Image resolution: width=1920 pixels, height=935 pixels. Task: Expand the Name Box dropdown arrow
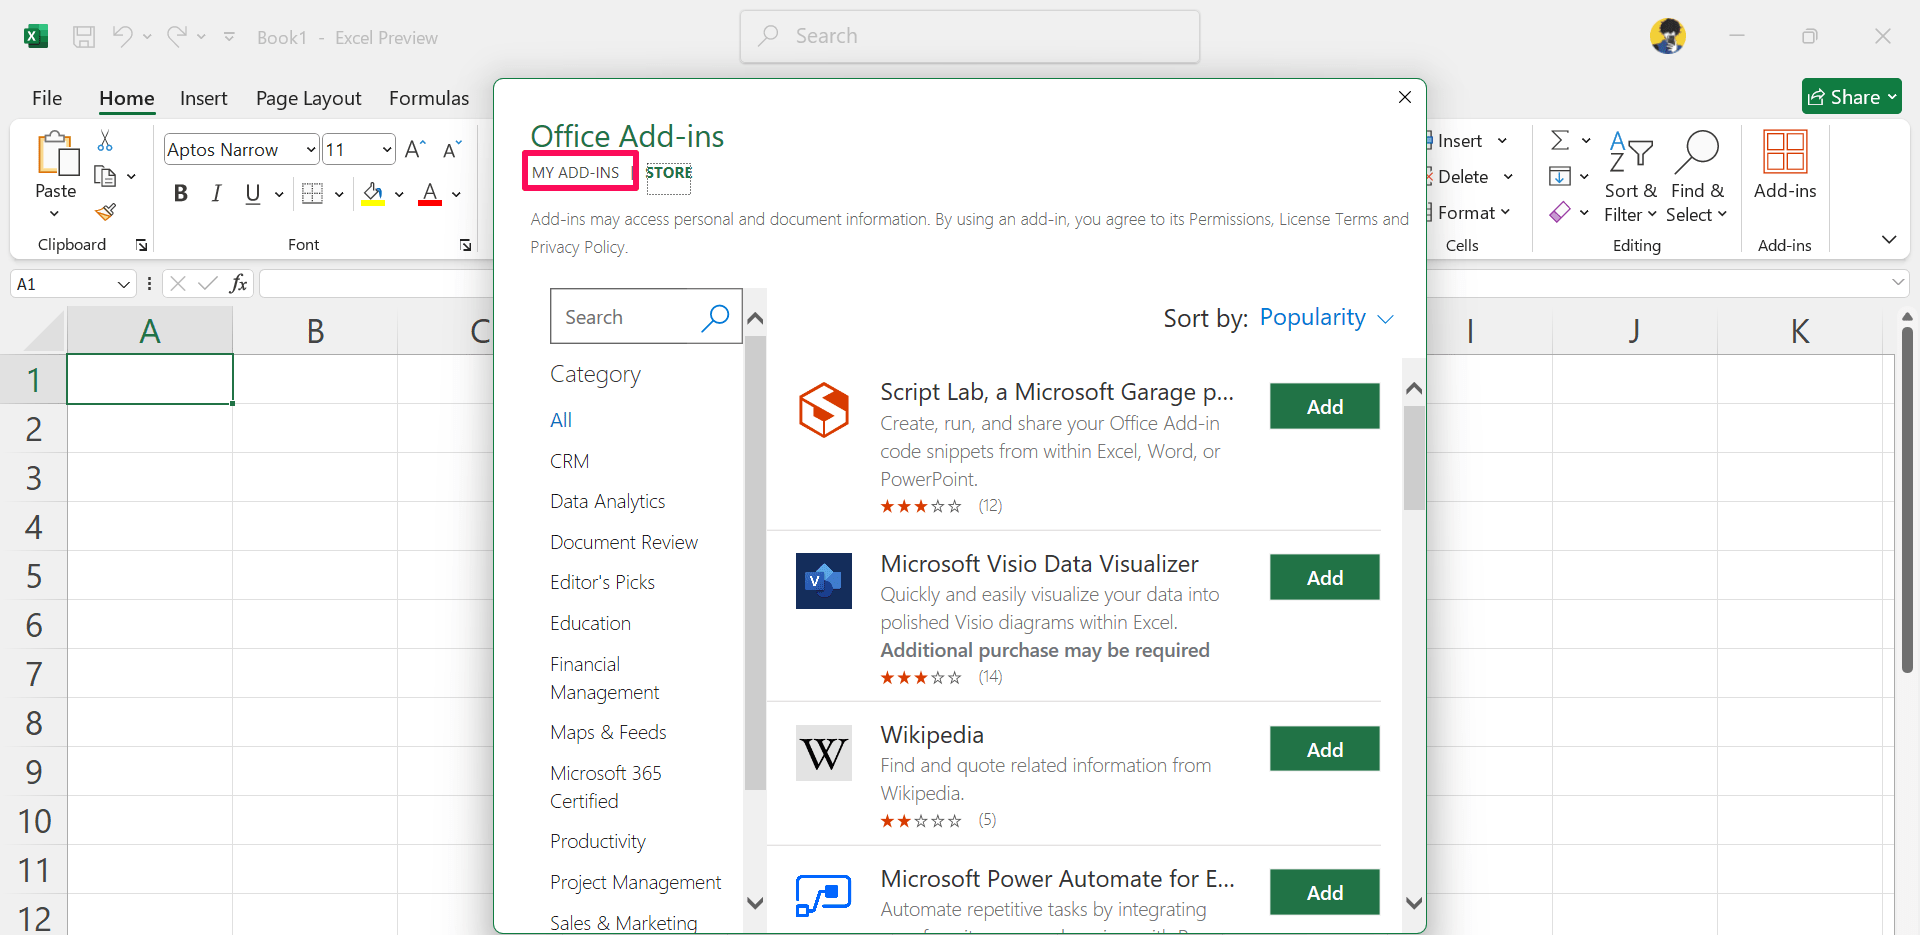click(124, 284)
